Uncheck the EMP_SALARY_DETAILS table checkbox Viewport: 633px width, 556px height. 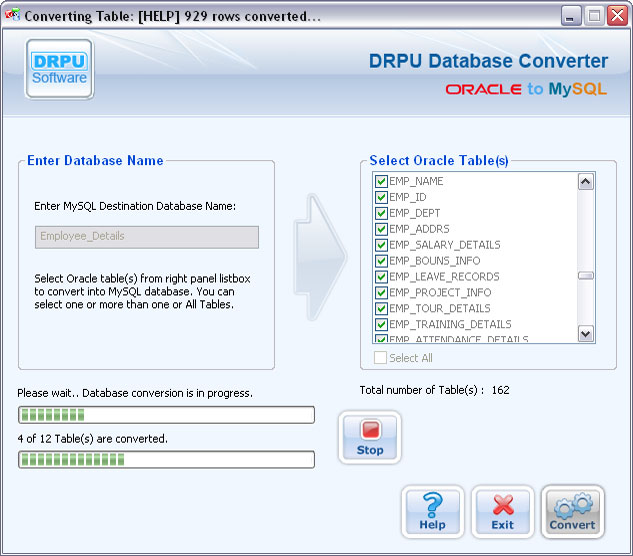click(381, 245)
